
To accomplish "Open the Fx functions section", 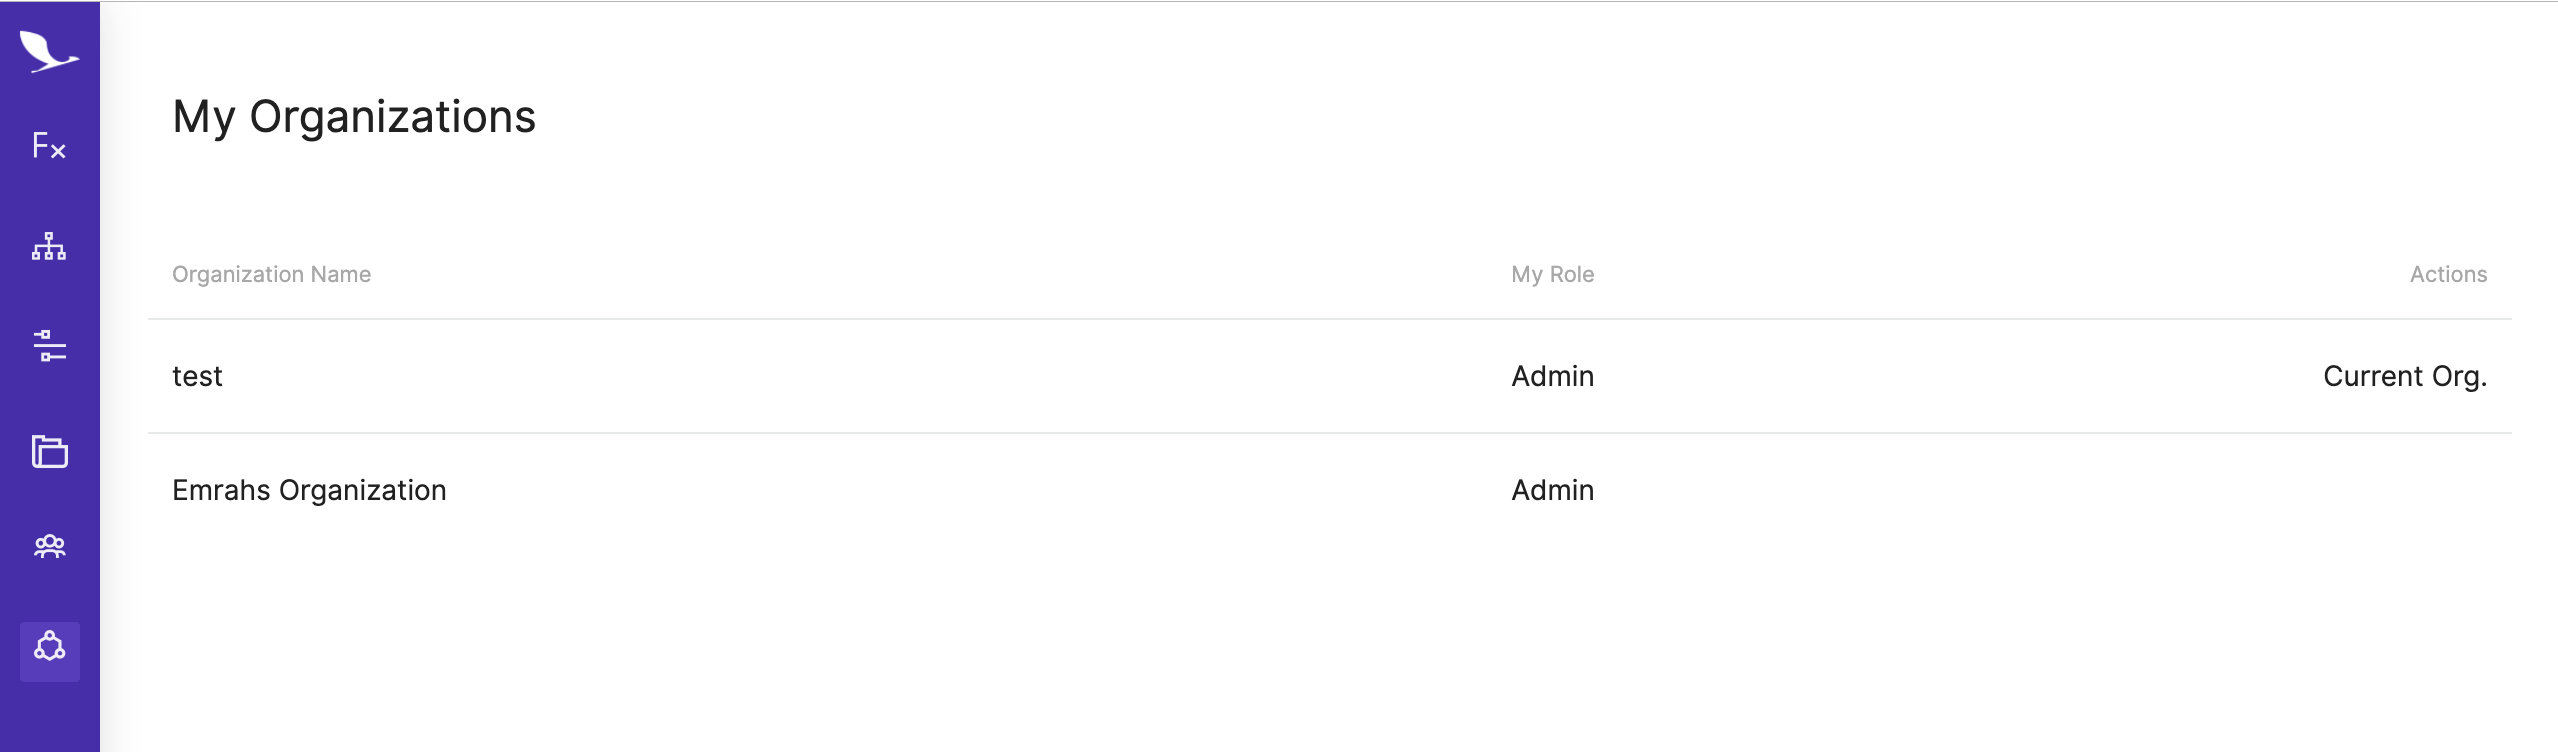I will tap(49, 146).
